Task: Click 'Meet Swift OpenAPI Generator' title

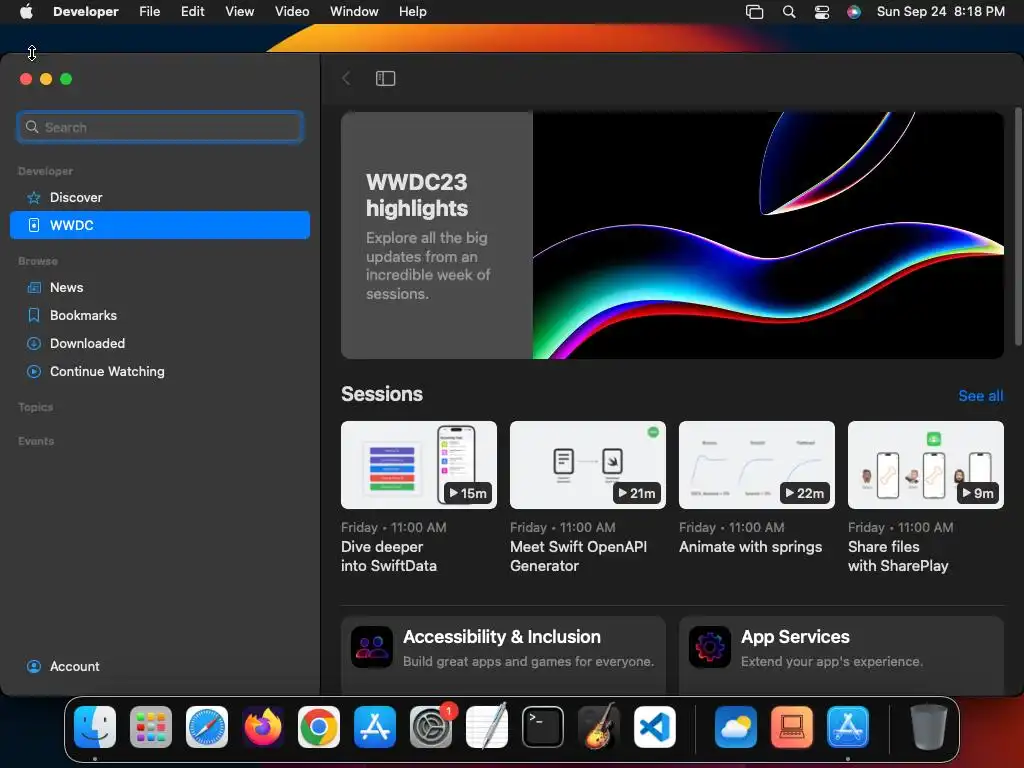Action: [579, 556]
